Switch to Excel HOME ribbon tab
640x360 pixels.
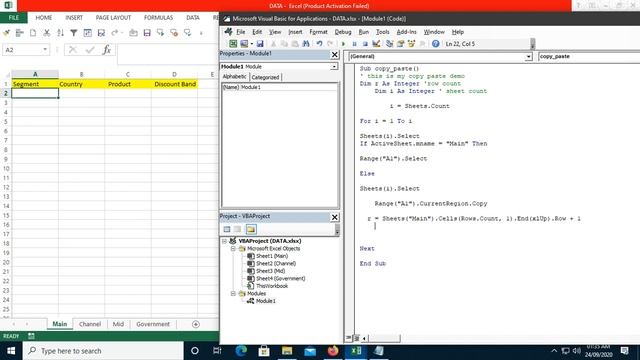coord(44,18)
